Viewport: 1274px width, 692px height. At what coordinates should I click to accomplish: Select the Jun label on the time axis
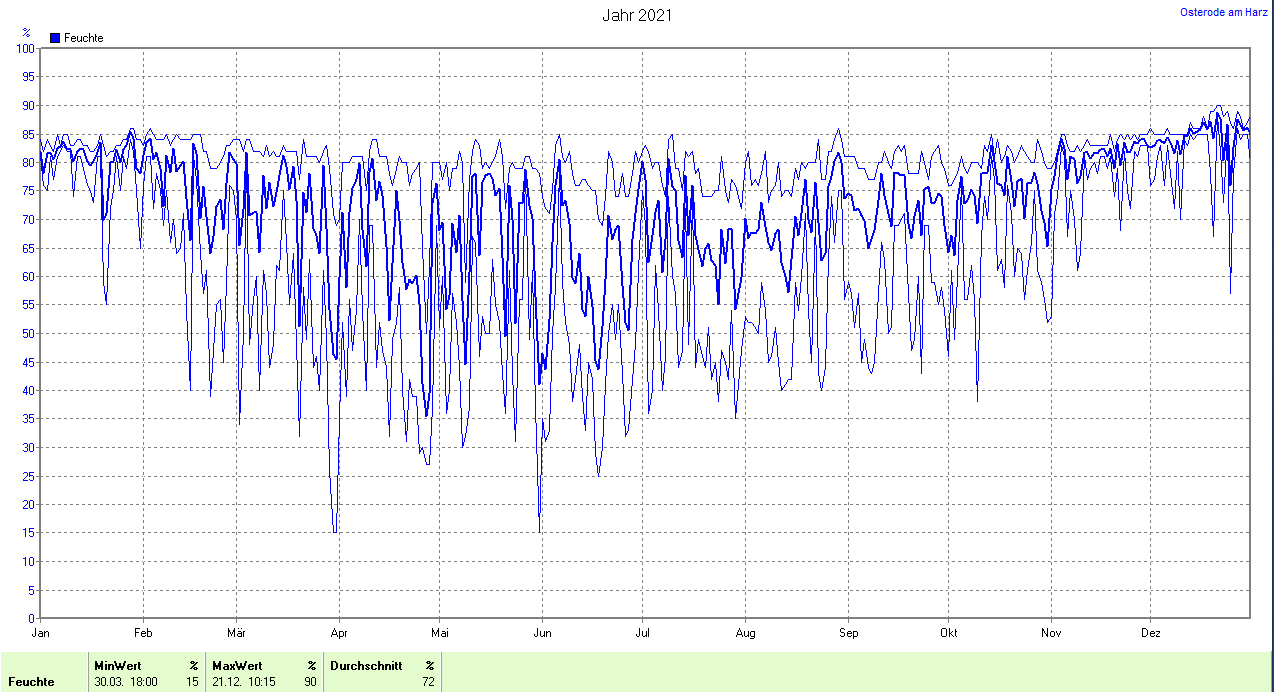pos(543,632)
